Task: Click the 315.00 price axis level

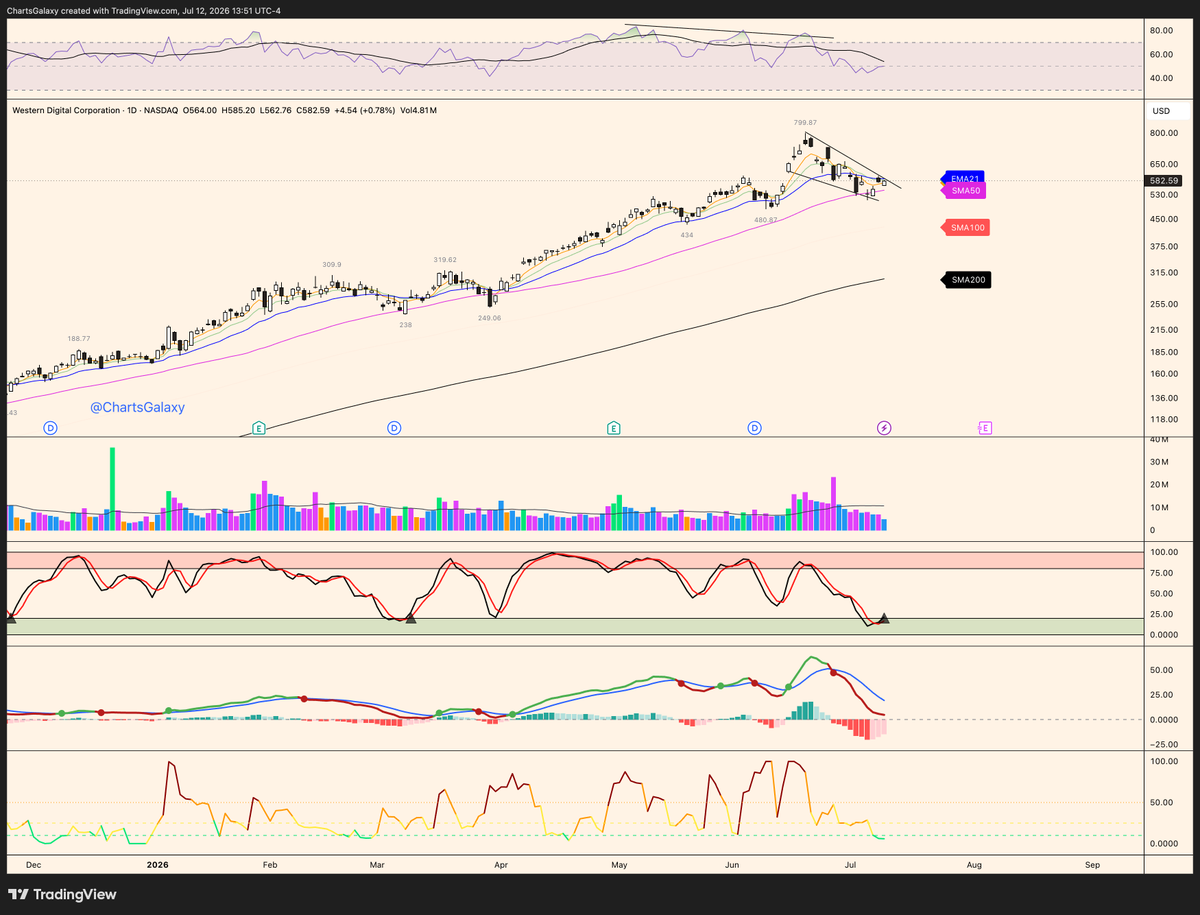Action: pyautogui.click(x=1163, y=273)
